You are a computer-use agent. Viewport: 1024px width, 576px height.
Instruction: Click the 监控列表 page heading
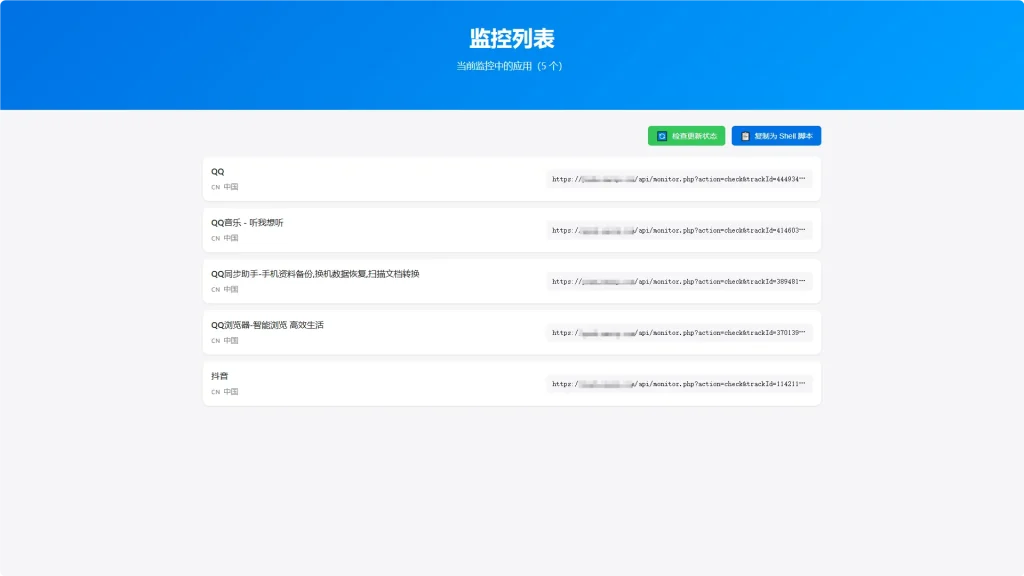coord(512,39)
